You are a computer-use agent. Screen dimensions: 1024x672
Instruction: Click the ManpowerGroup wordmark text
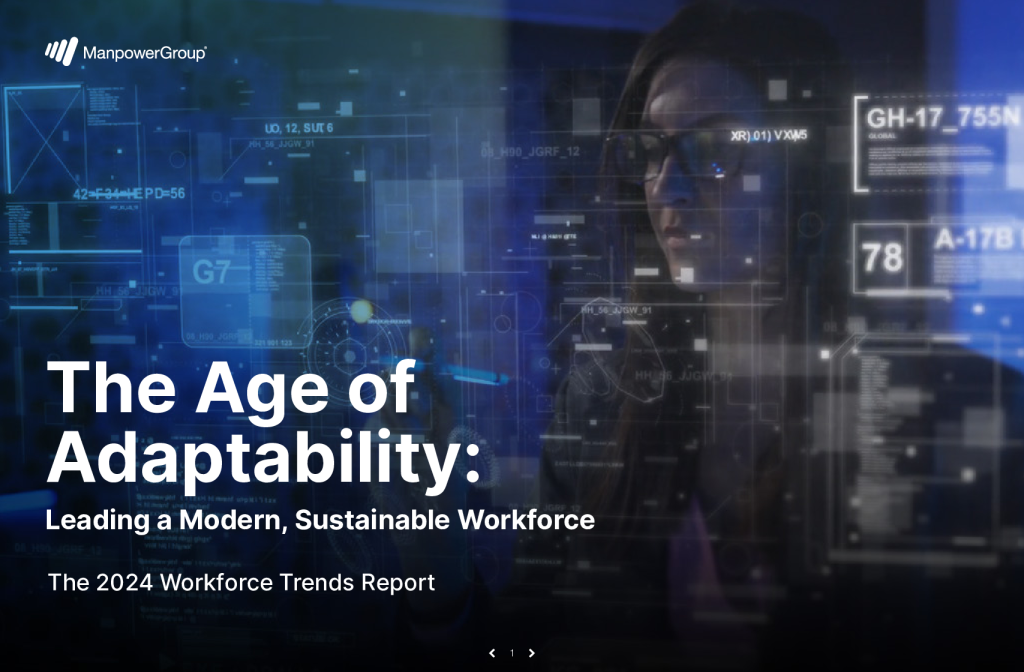[144, 52]
